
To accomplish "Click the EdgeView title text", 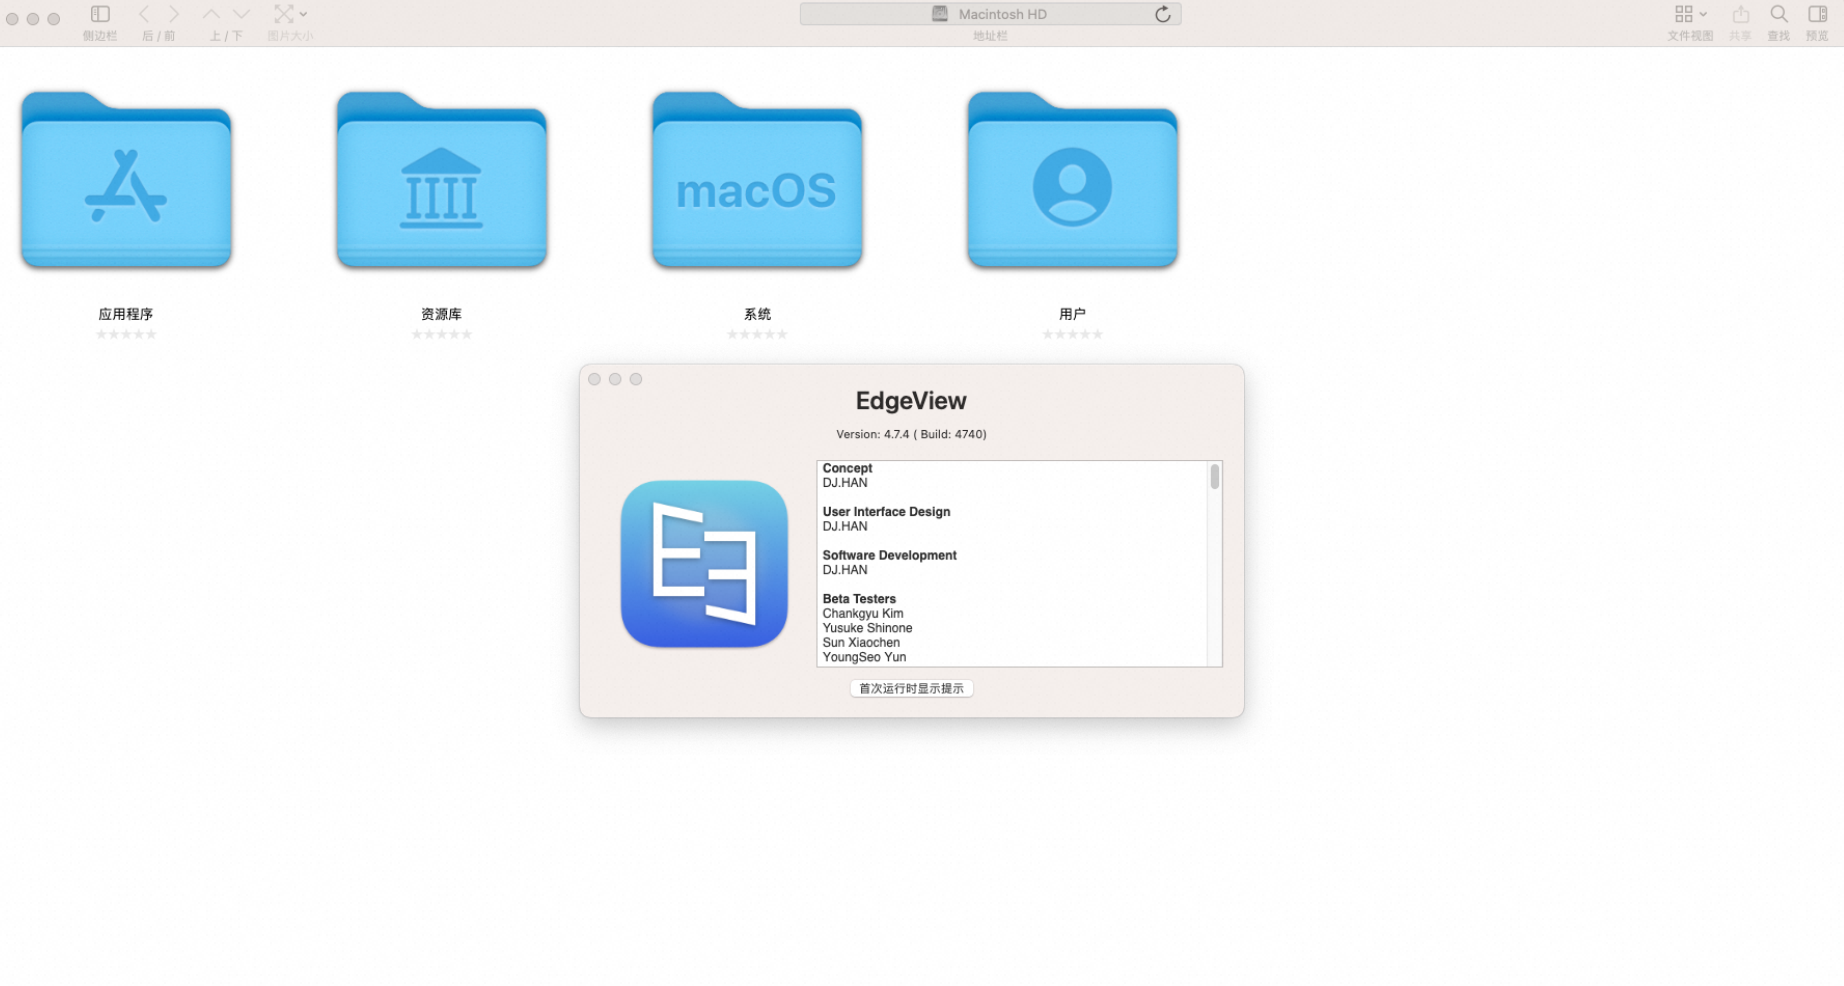I will [x=911, y=401].
